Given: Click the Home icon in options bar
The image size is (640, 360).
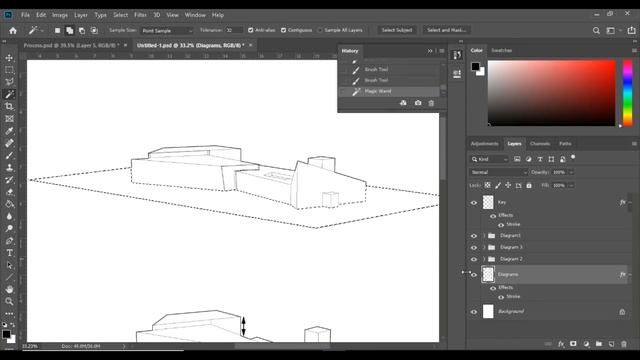Looking at the screenshot, I should point(13,31).
